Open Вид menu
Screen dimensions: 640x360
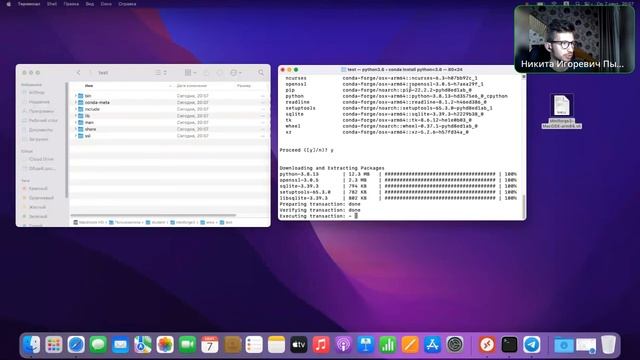(89, 4)
